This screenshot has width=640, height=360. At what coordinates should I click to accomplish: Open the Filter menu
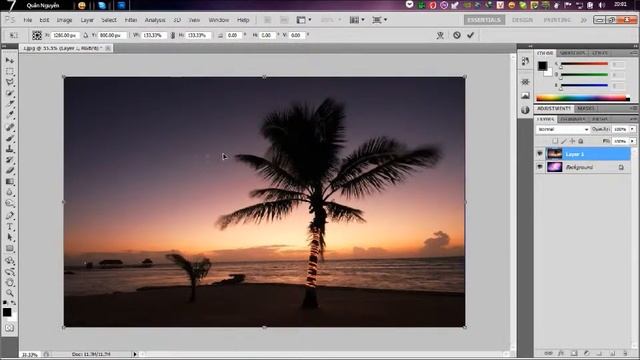click(x=131, y=20)
